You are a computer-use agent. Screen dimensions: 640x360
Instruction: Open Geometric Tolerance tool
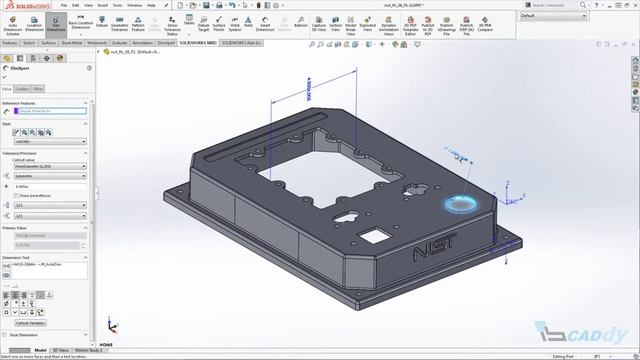[x=119, y=24]
